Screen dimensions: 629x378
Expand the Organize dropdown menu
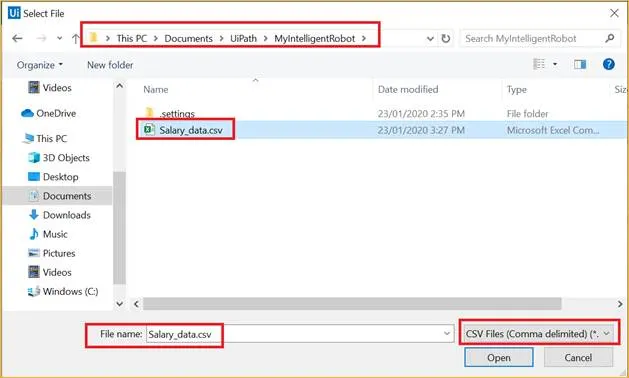pyautogui.click(x=40, y=65)
